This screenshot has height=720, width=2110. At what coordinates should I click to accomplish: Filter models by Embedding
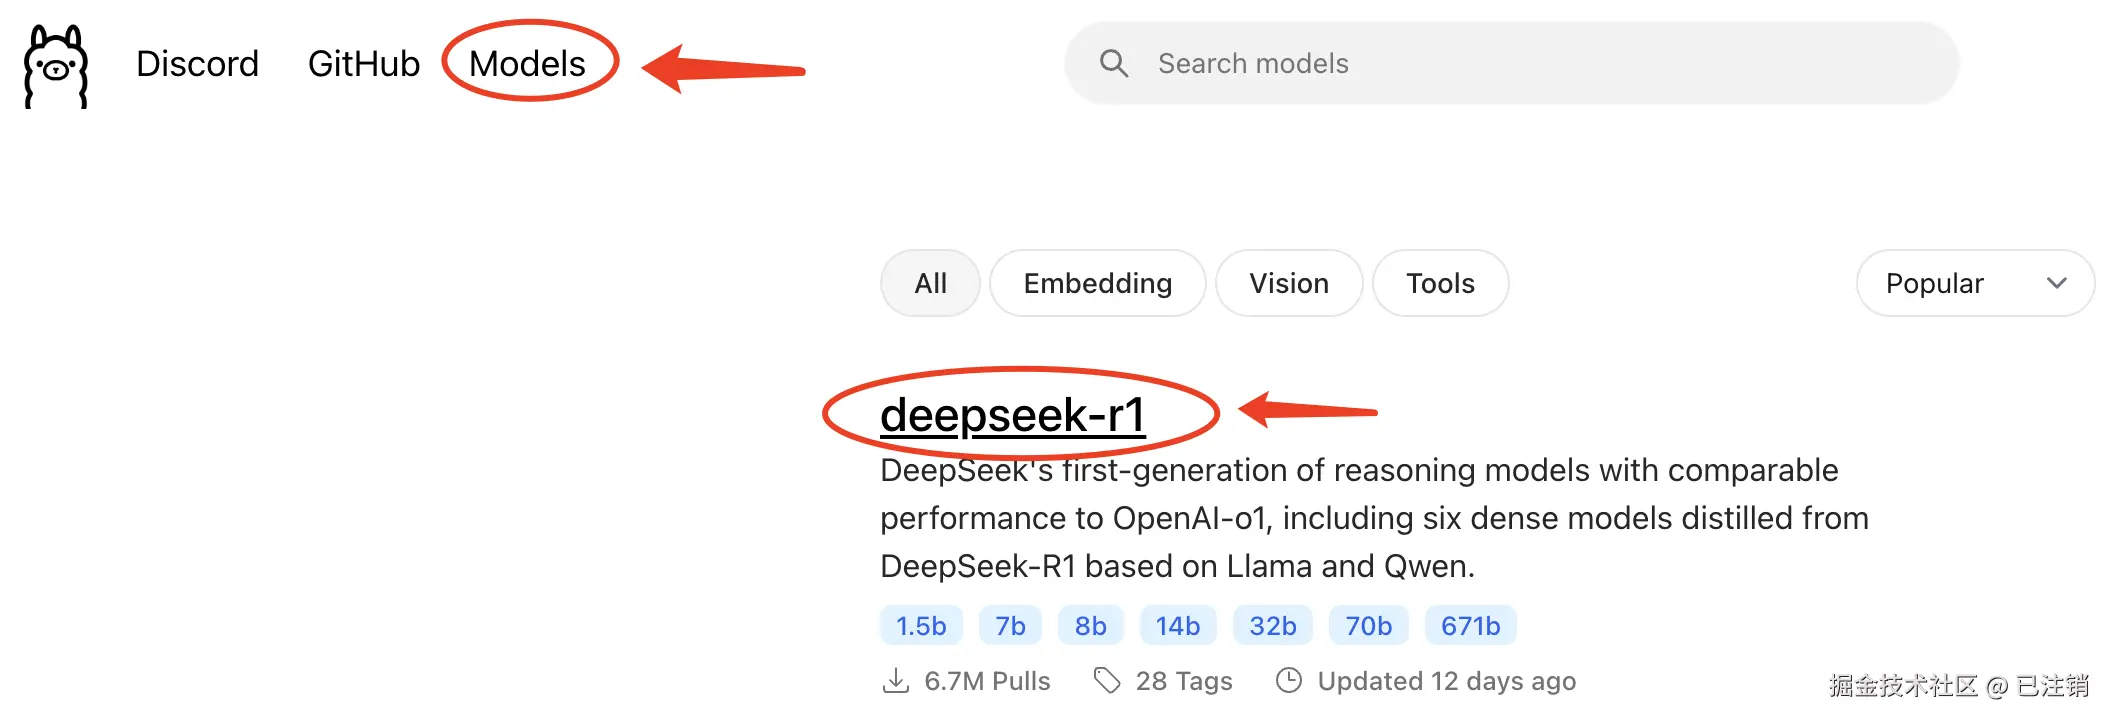[1097, 284]
